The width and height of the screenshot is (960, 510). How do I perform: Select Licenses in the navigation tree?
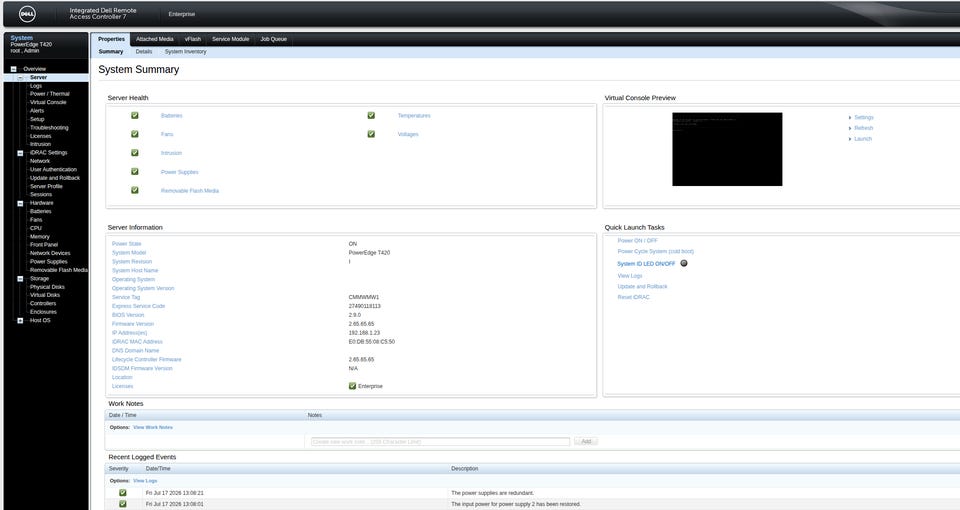pyautogui.click(x=40, y=136)
